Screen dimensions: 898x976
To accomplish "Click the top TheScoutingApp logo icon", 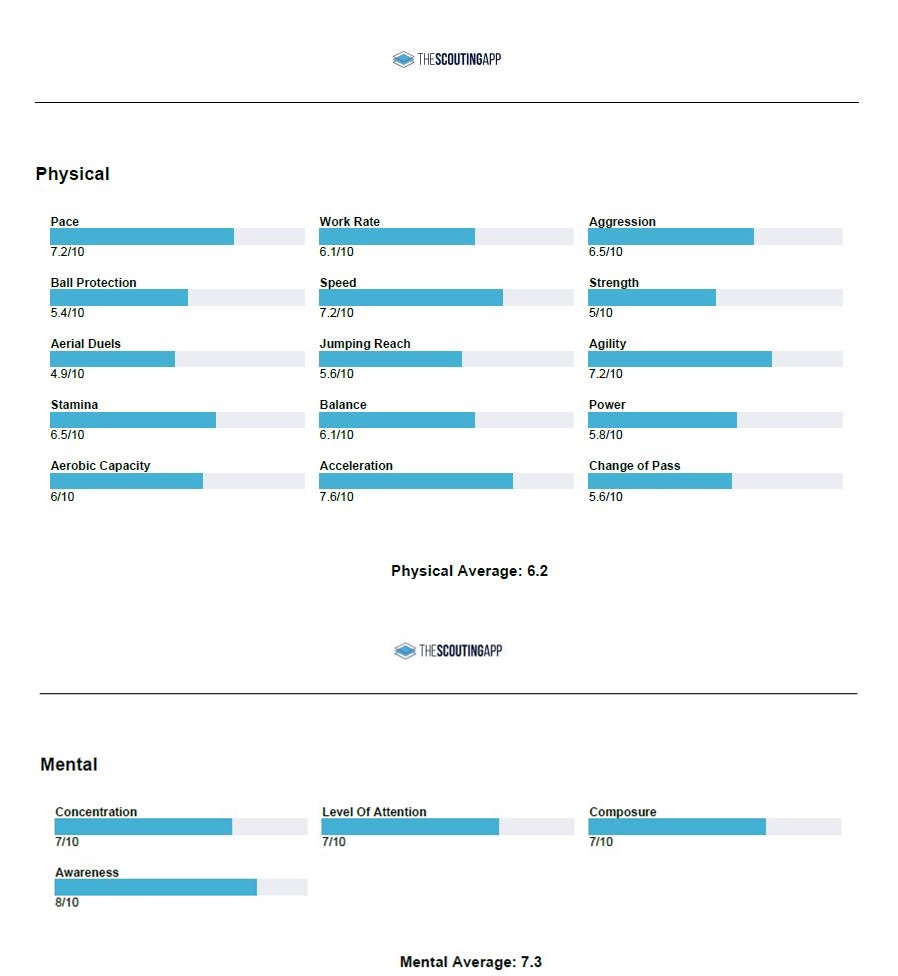I will [x=403, y=60].
